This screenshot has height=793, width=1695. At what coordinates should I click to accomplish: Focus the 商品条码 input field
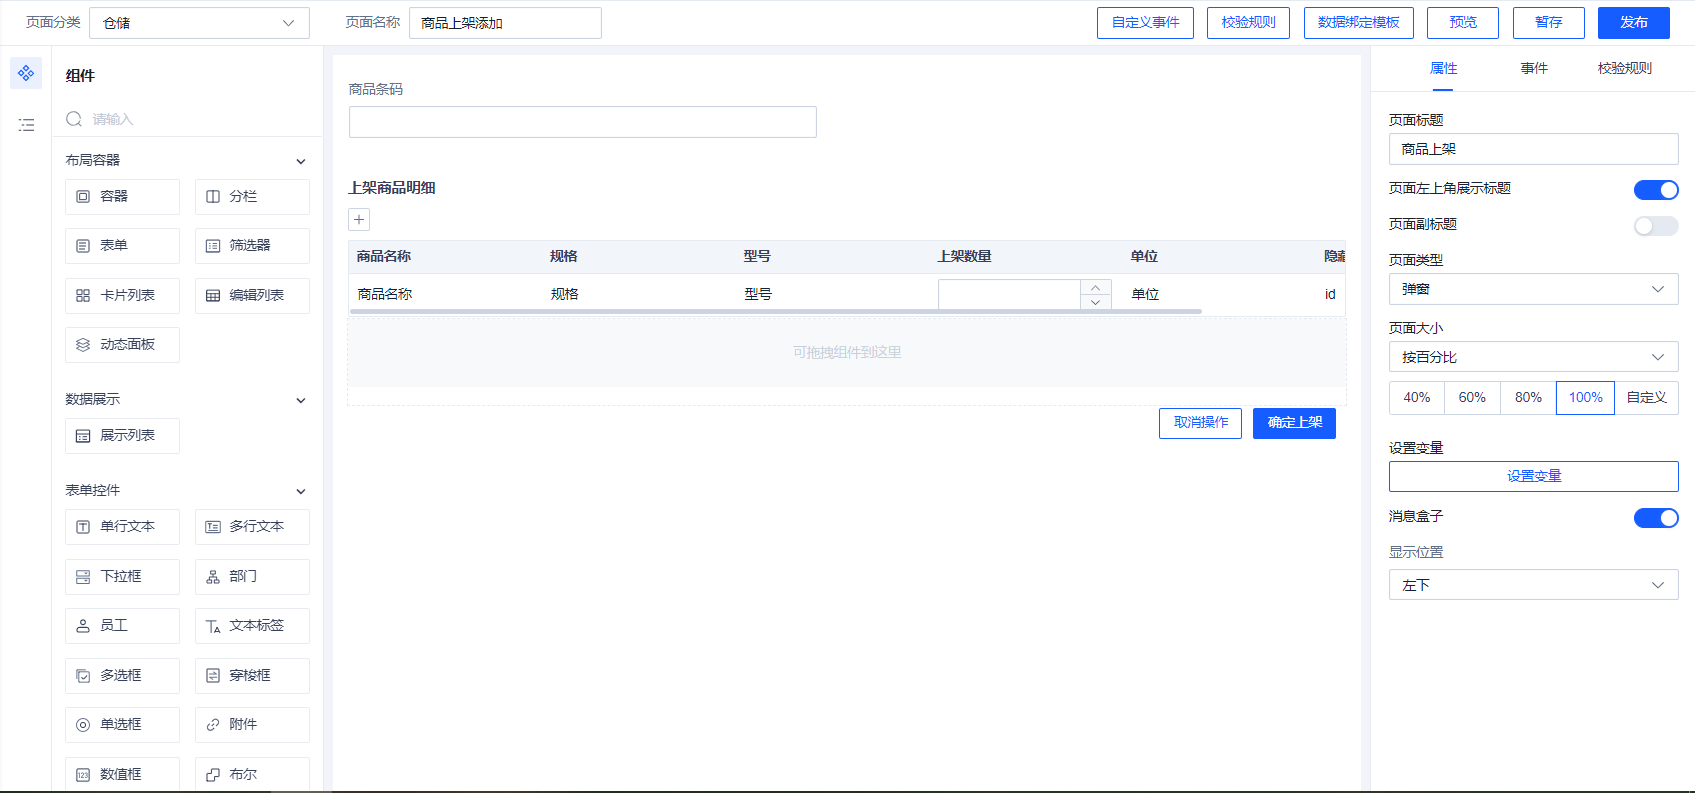tap(582, 122)
